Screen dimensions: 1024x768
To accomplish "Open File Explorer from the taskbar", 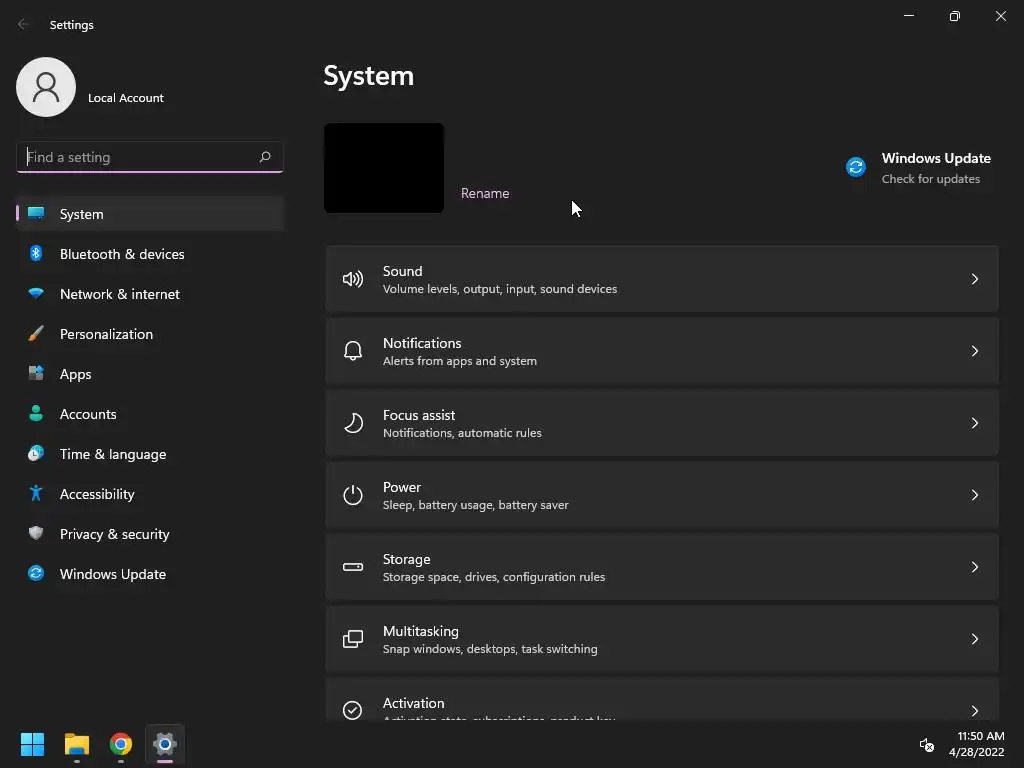I will click(x=76, y=744).
